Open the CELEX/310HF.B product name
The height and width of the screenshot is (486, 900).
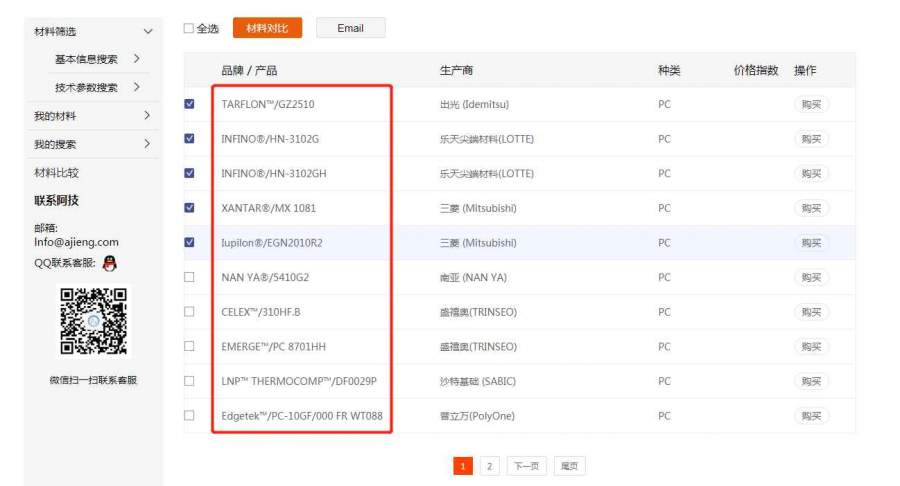(261, 312)
